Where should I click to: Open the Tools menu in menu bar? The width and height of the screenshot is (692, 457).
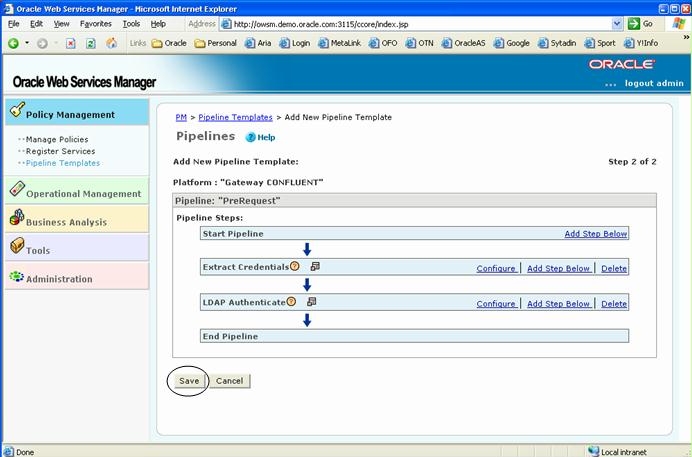tap(131, 23)
